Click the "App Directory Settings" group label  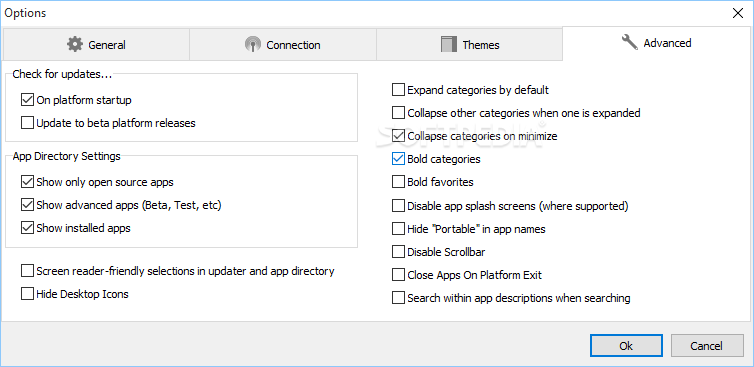[x=67, y=156]
